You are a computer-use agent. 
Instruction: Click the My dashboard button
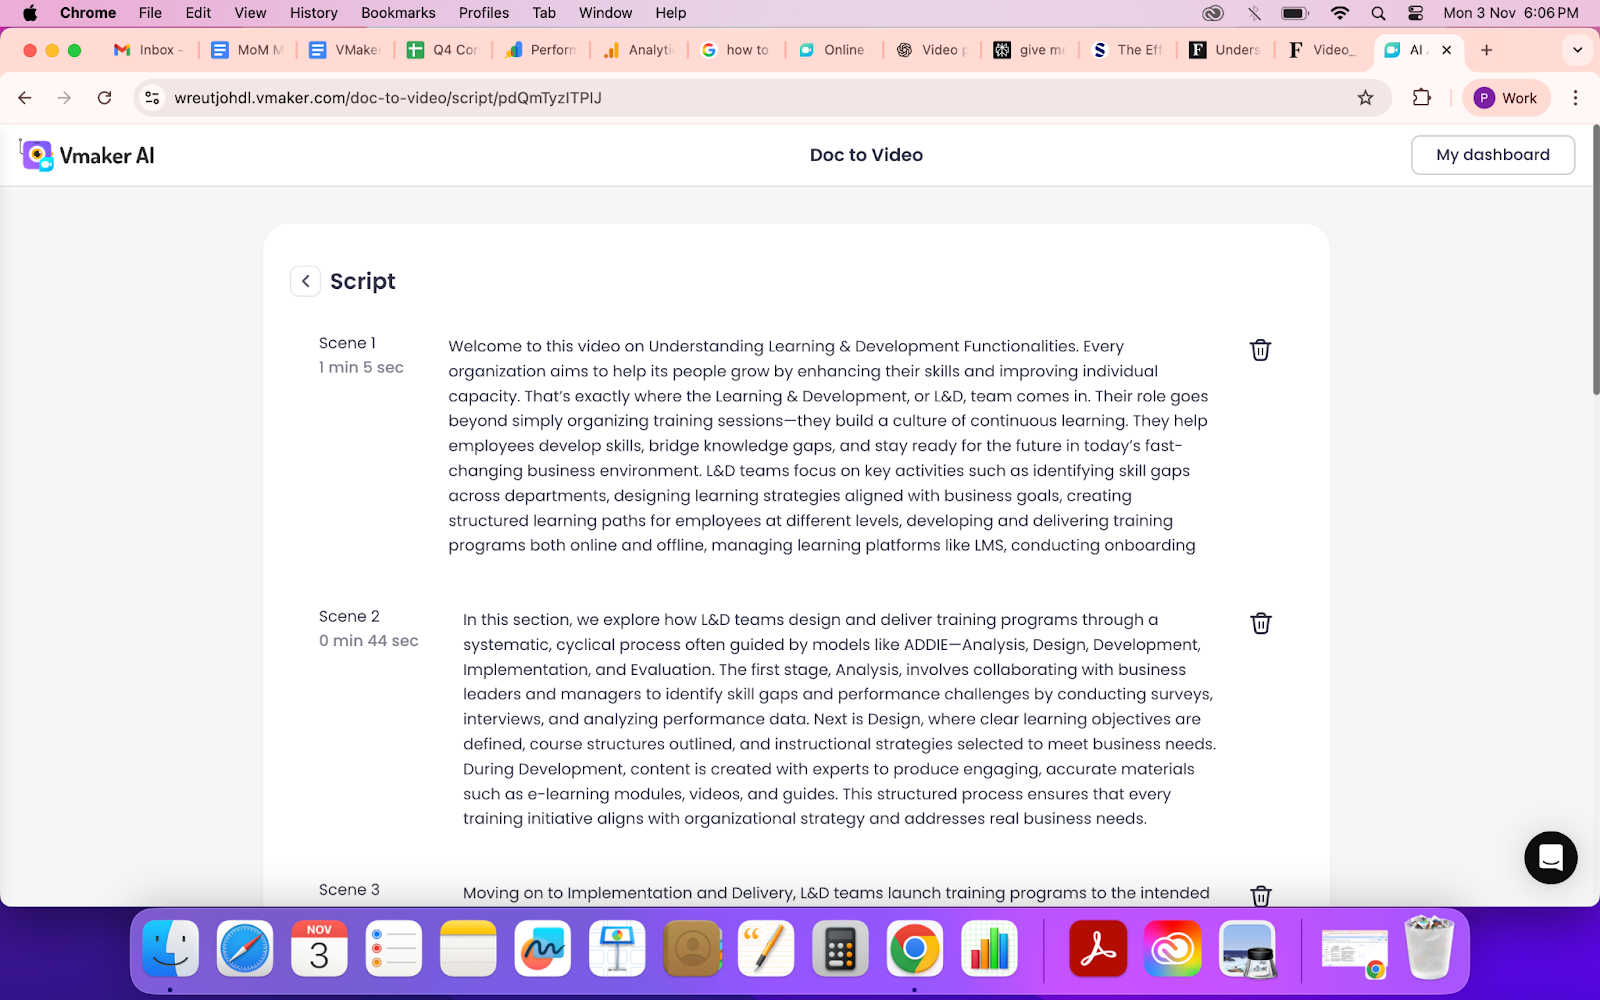click(1492, 155)
